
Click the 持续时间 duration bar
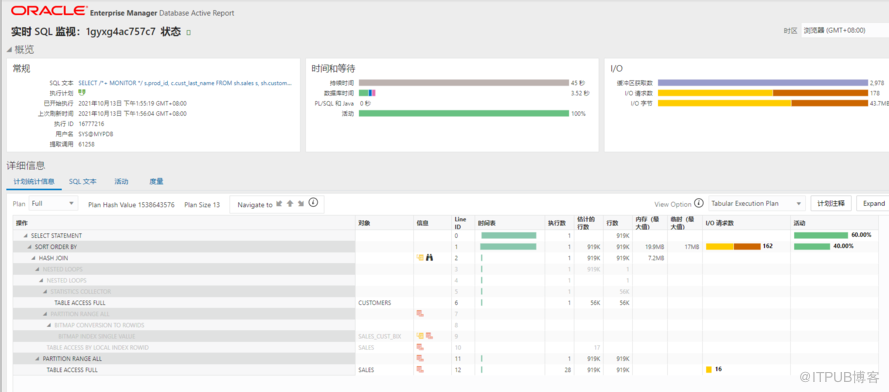pos(463,83)
